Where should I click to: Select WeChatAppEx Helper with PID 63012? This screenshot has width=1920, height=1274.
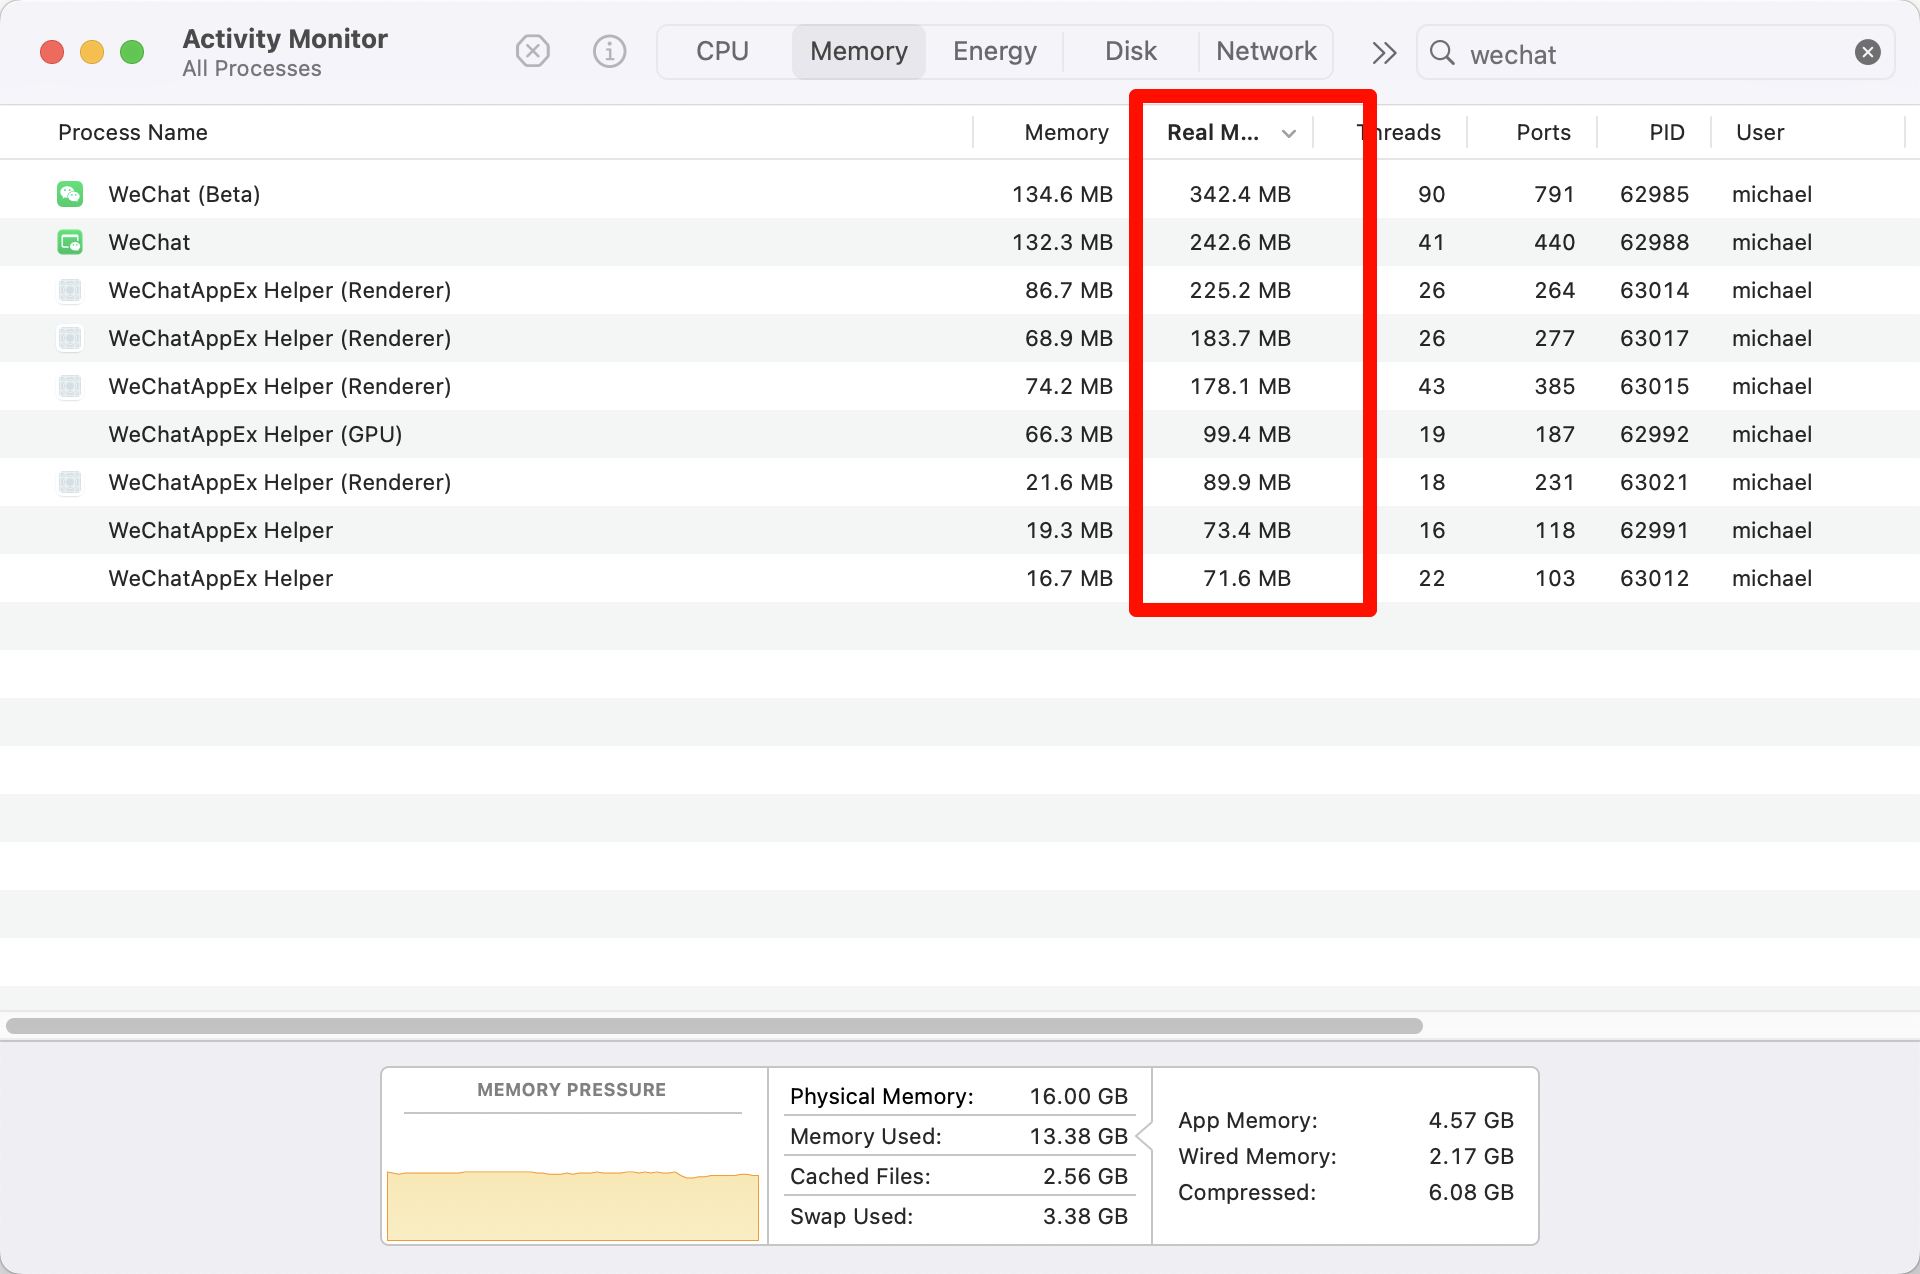[960, 578]
